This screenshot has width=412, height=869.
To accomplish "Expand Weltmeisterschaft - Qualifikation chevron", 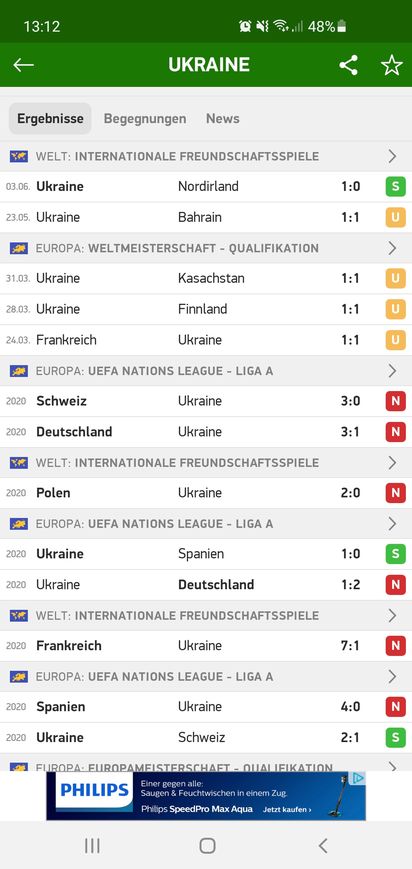I will point(393,248).
